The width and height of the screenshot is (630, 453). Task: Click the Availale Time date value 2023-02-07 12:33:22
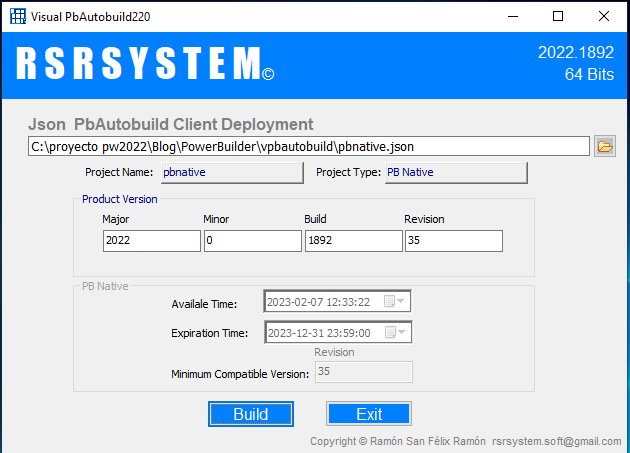318,302
